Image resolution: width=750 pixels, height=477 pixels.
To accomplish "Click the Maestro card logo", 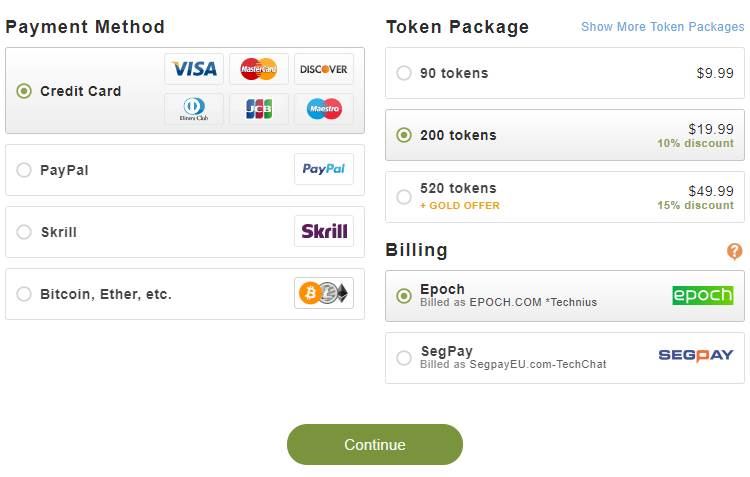I will [x=324, y=109].
